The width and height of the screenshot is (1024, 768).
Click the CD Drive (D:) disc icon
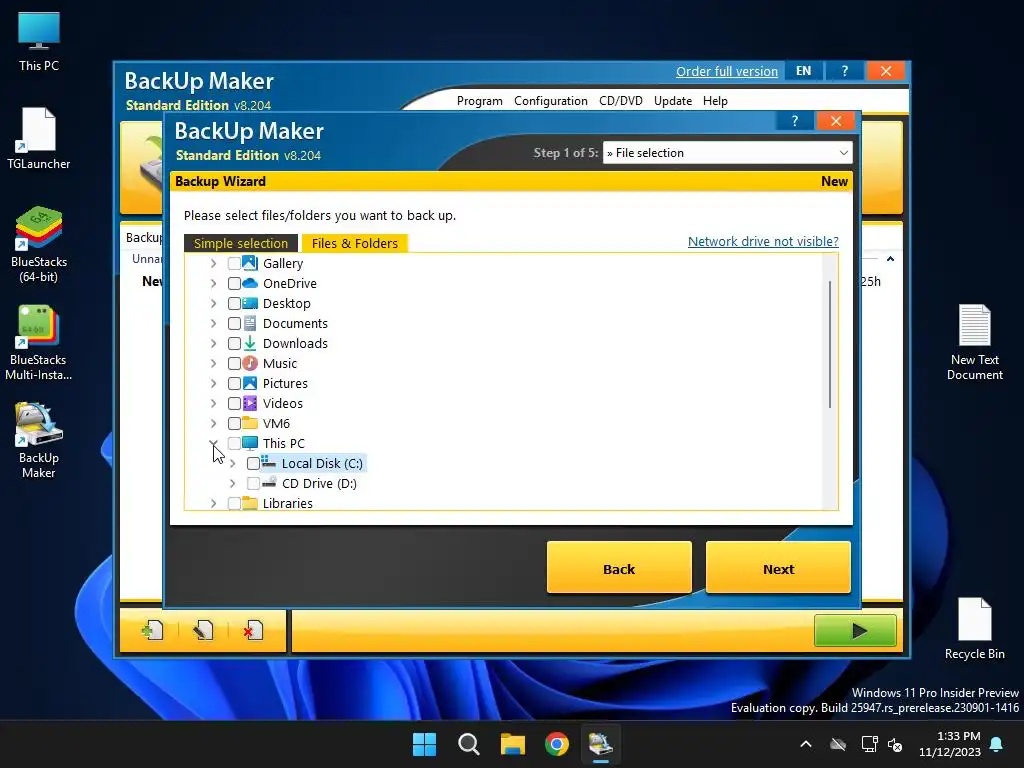click(x=269, y=483)
